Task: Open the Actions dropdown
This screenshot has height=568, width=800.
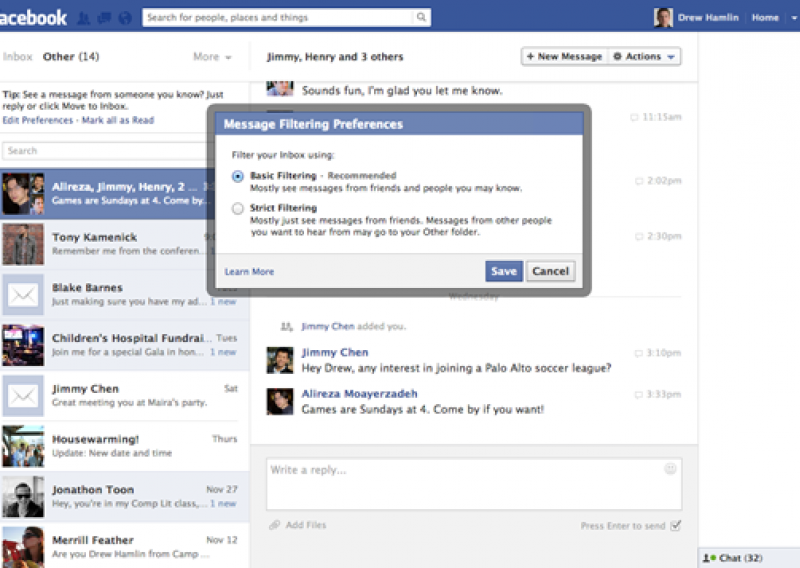Action: 644,56
